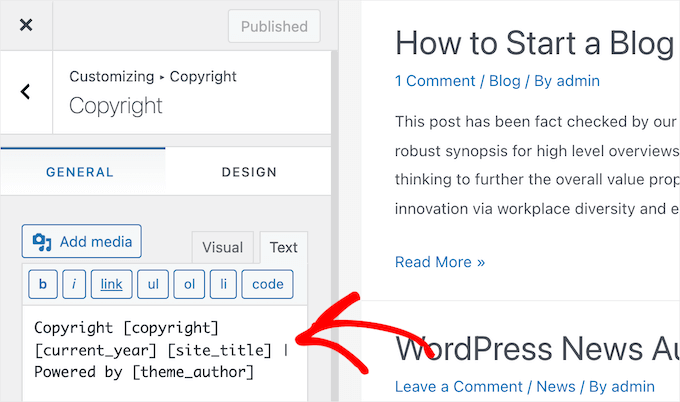
Task: Switch to the General tab
Action: pos(80,172)
